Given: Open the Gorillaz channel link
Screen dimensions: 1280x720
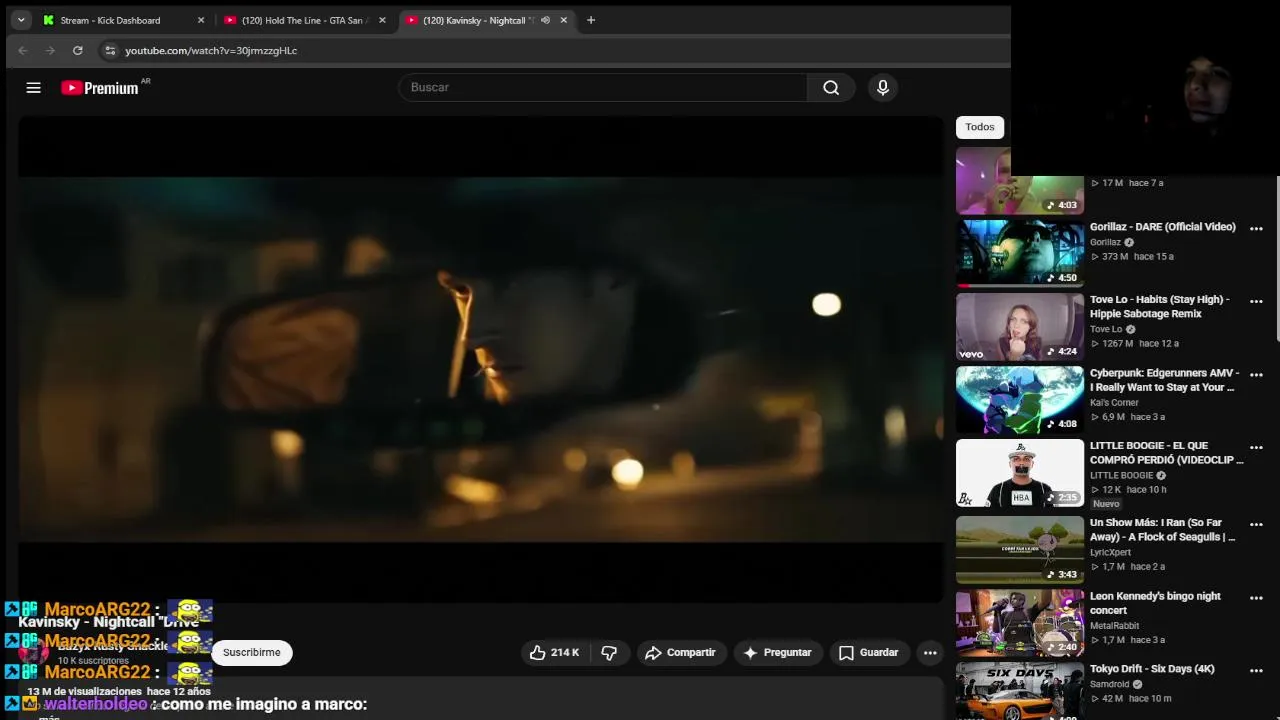Looking at the screenshot, I should tap(1105, 243).
